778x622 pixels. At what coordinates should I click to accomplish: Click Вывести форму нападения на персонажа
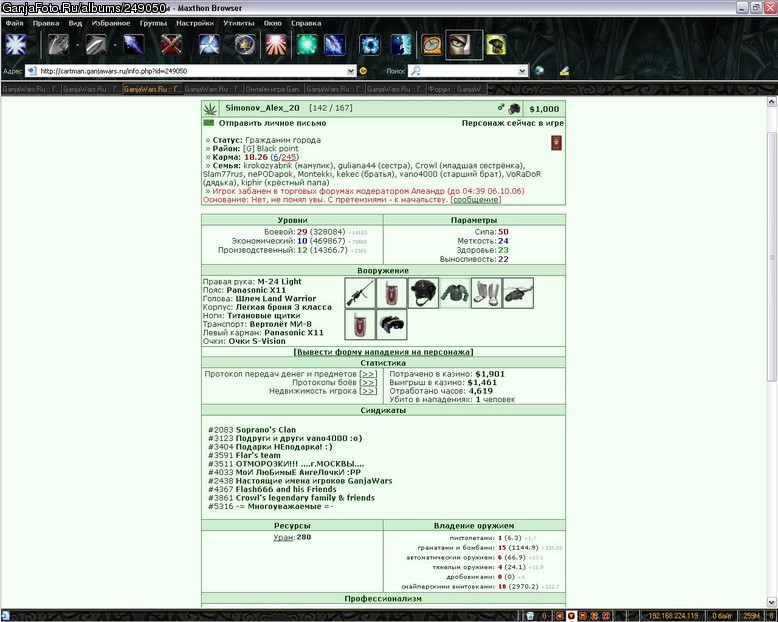click(x=383, y=352)
